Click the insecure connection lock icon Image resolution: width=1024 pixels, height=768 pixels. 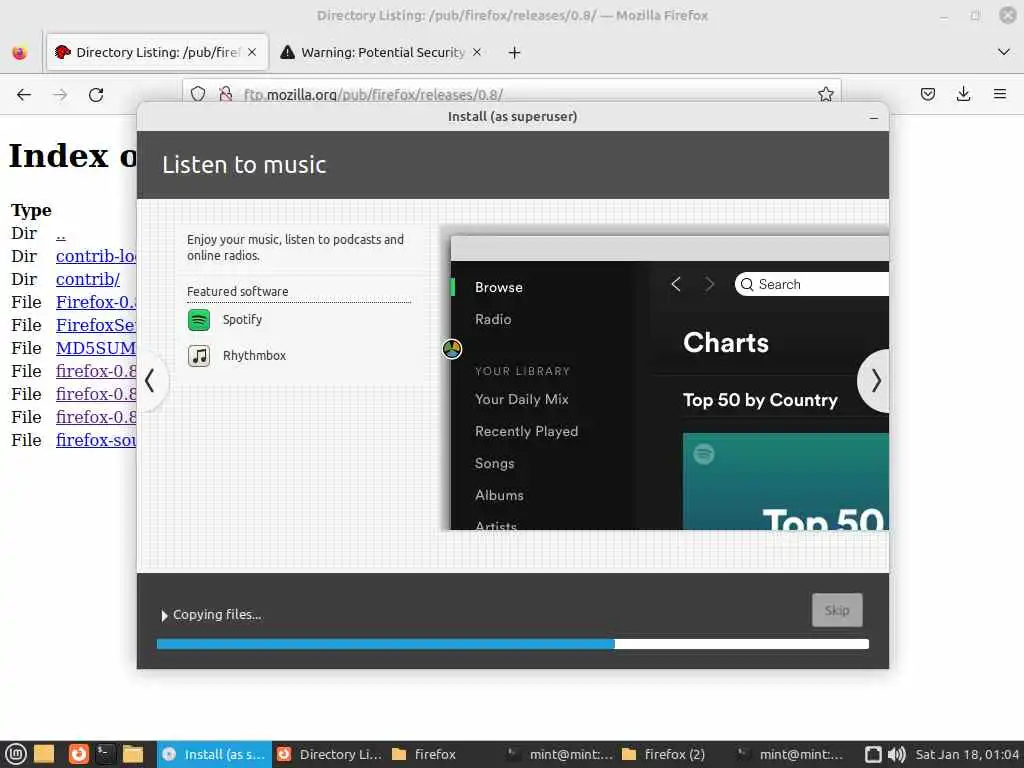coord(225,94)
